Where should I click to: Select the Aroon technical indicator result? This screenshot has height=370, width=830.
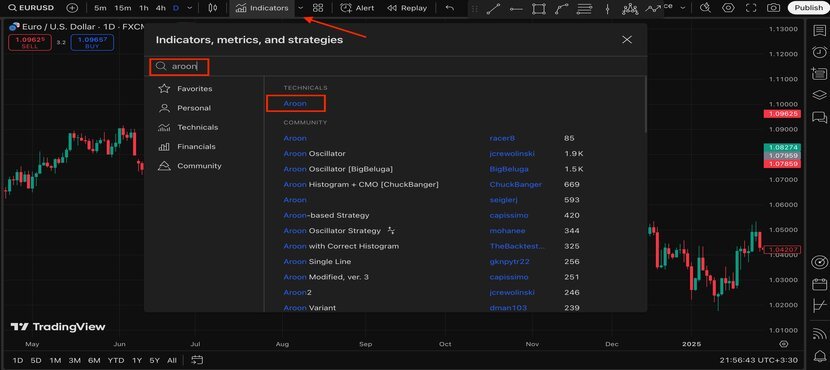coord(295,103)
